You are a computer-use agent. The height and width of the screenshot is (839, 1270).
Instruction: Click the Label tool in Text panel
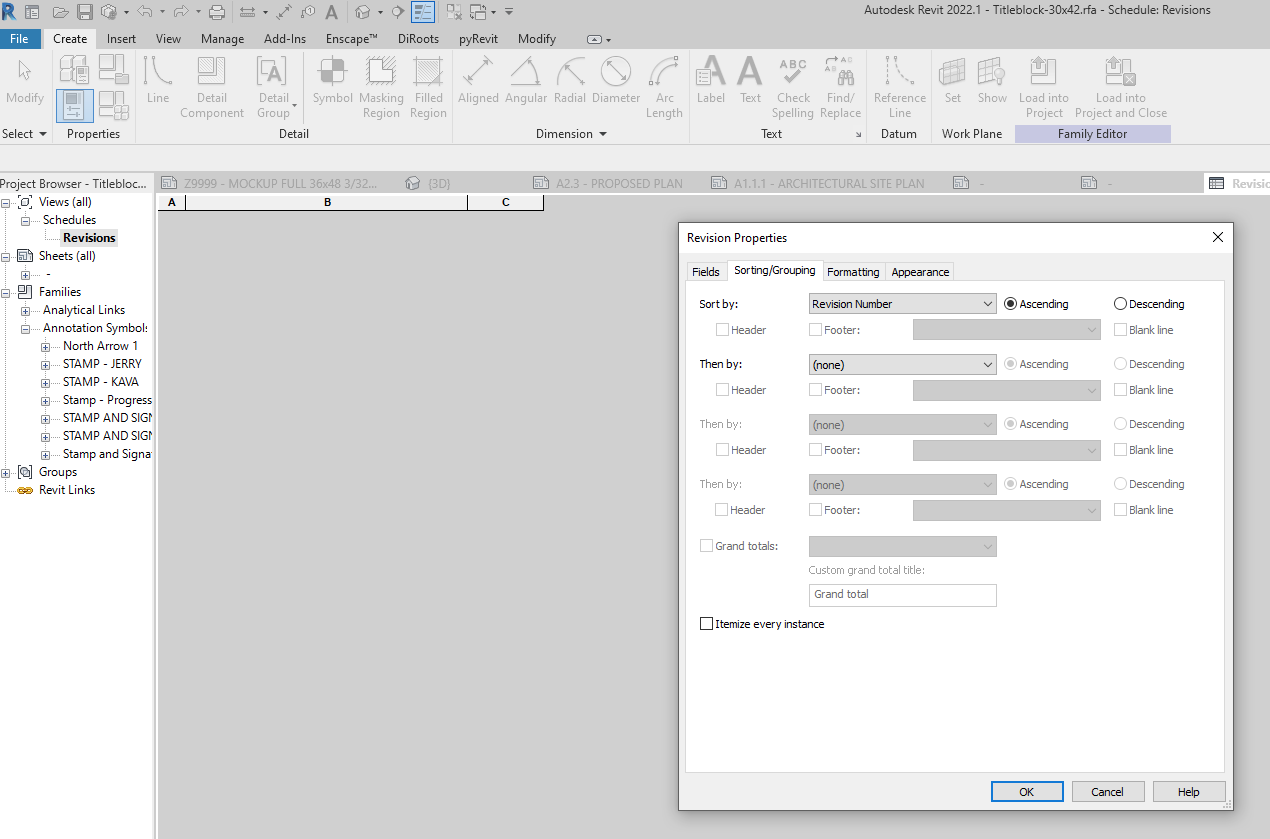click(x=711, y=81)
